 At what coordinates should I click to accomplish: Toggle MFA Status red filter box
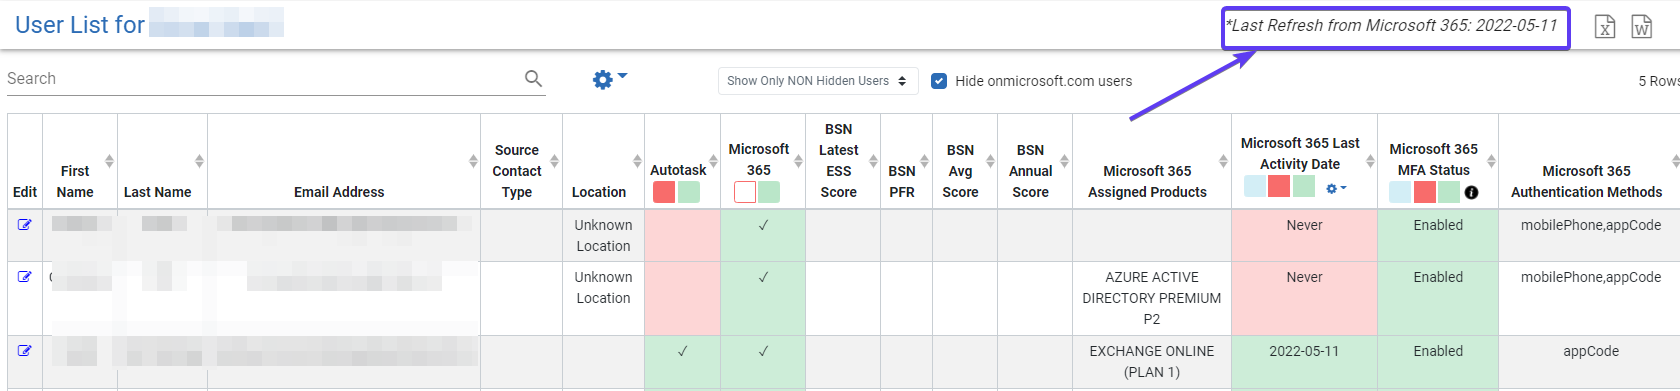tap(1425, 192)
